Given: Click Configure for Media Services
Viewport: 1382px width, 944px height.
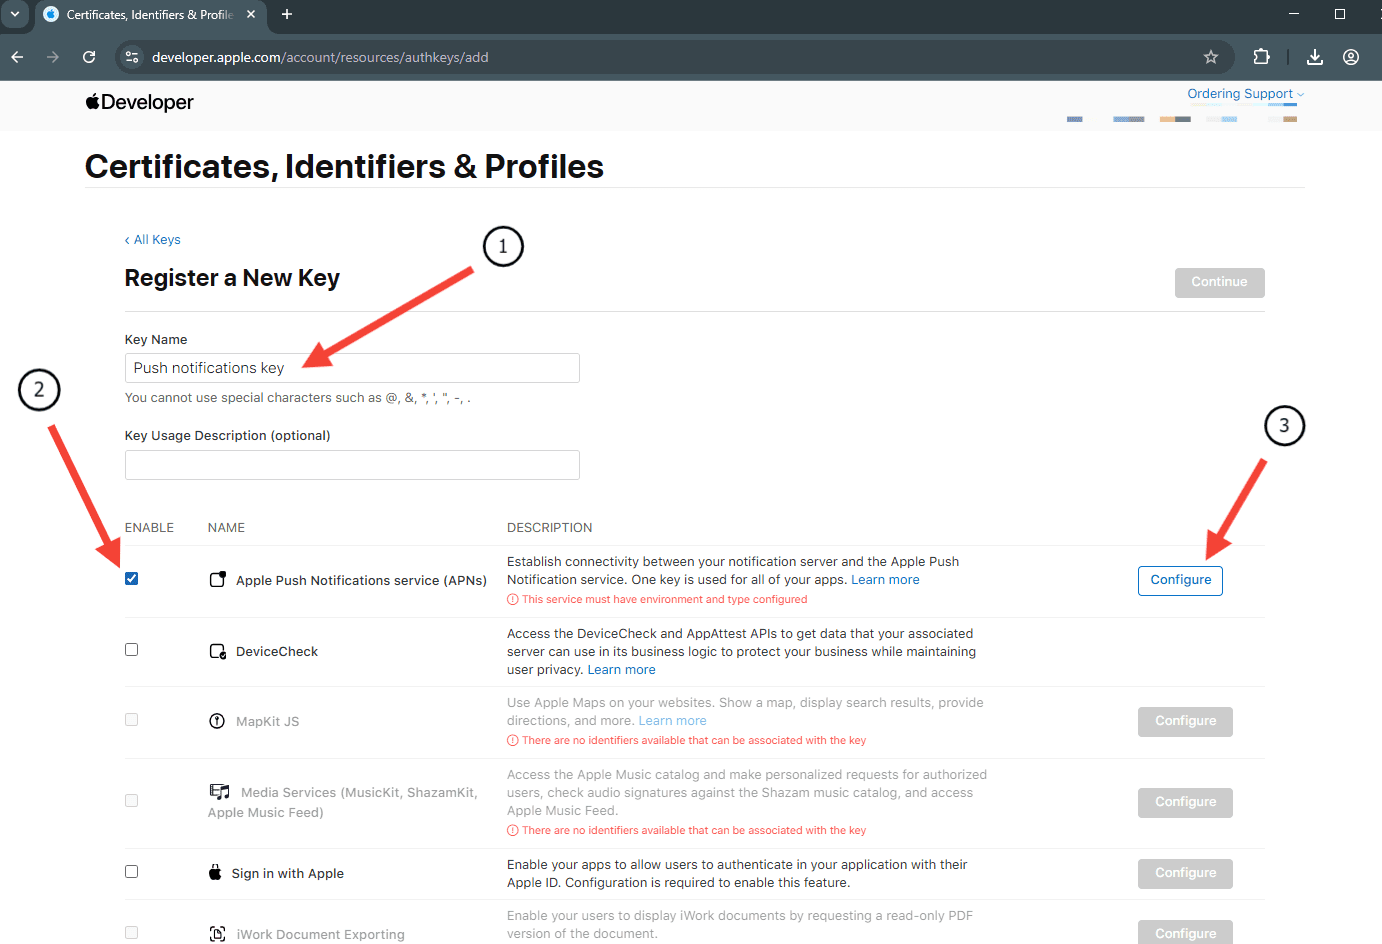Looking at the screenshot, I should click(1185, 802).
